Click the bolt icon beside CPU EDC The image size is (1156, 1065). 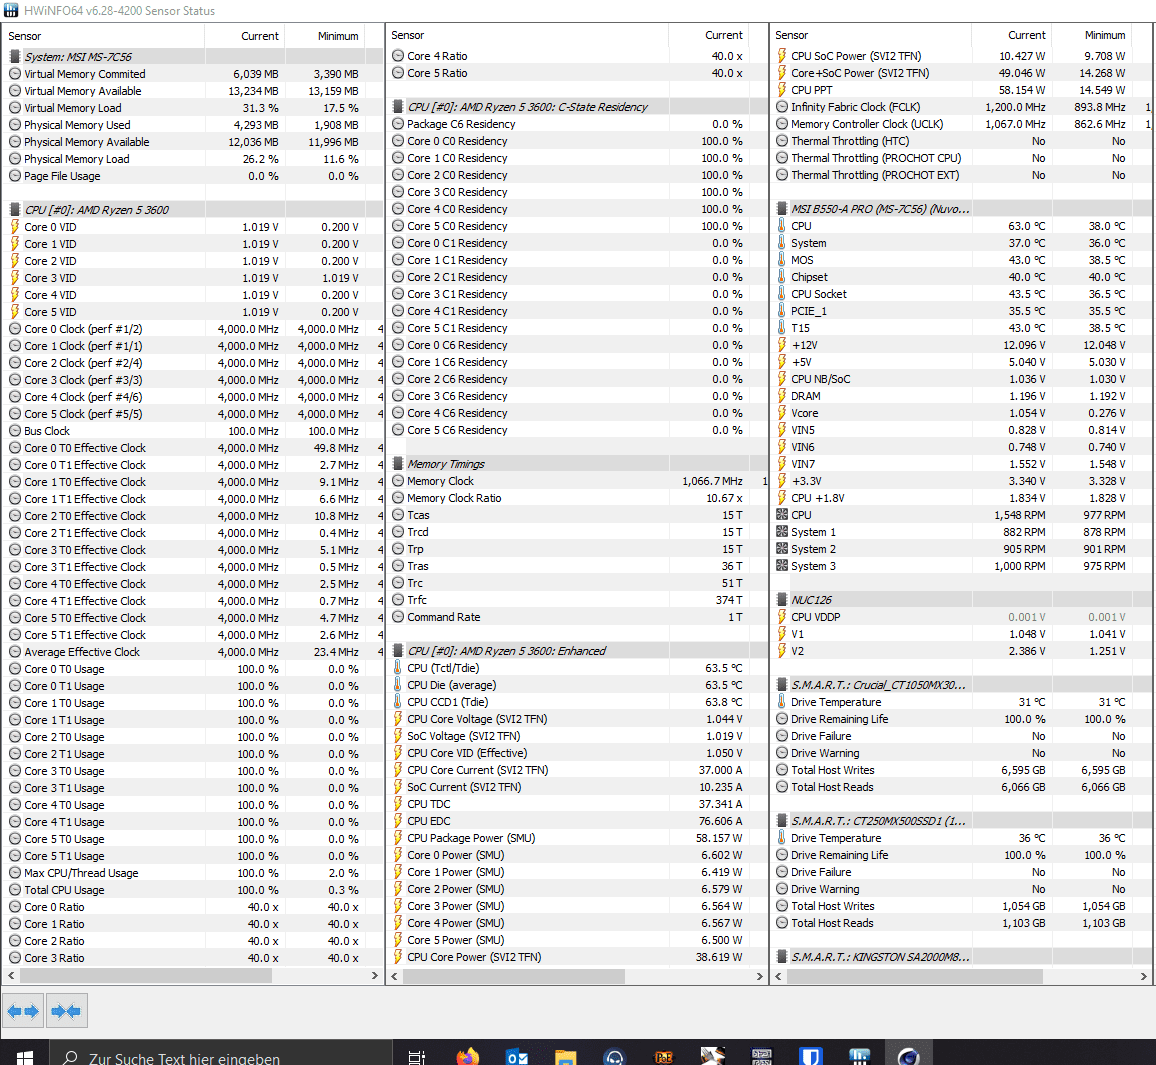point(398,821)
